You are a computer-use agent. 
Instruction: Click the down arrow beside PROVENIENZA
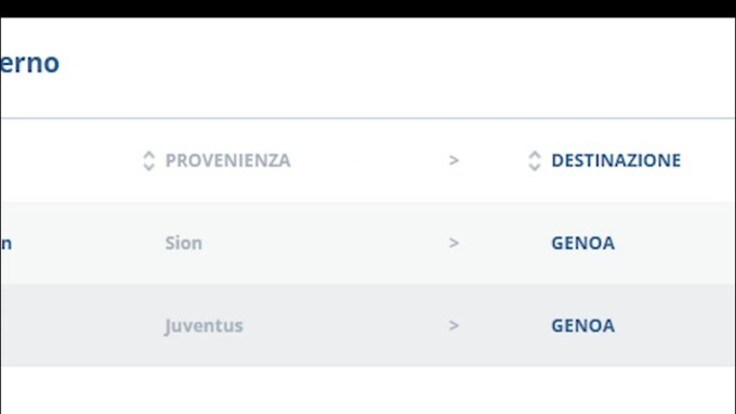pyautogui.click(x=149, y=167)
